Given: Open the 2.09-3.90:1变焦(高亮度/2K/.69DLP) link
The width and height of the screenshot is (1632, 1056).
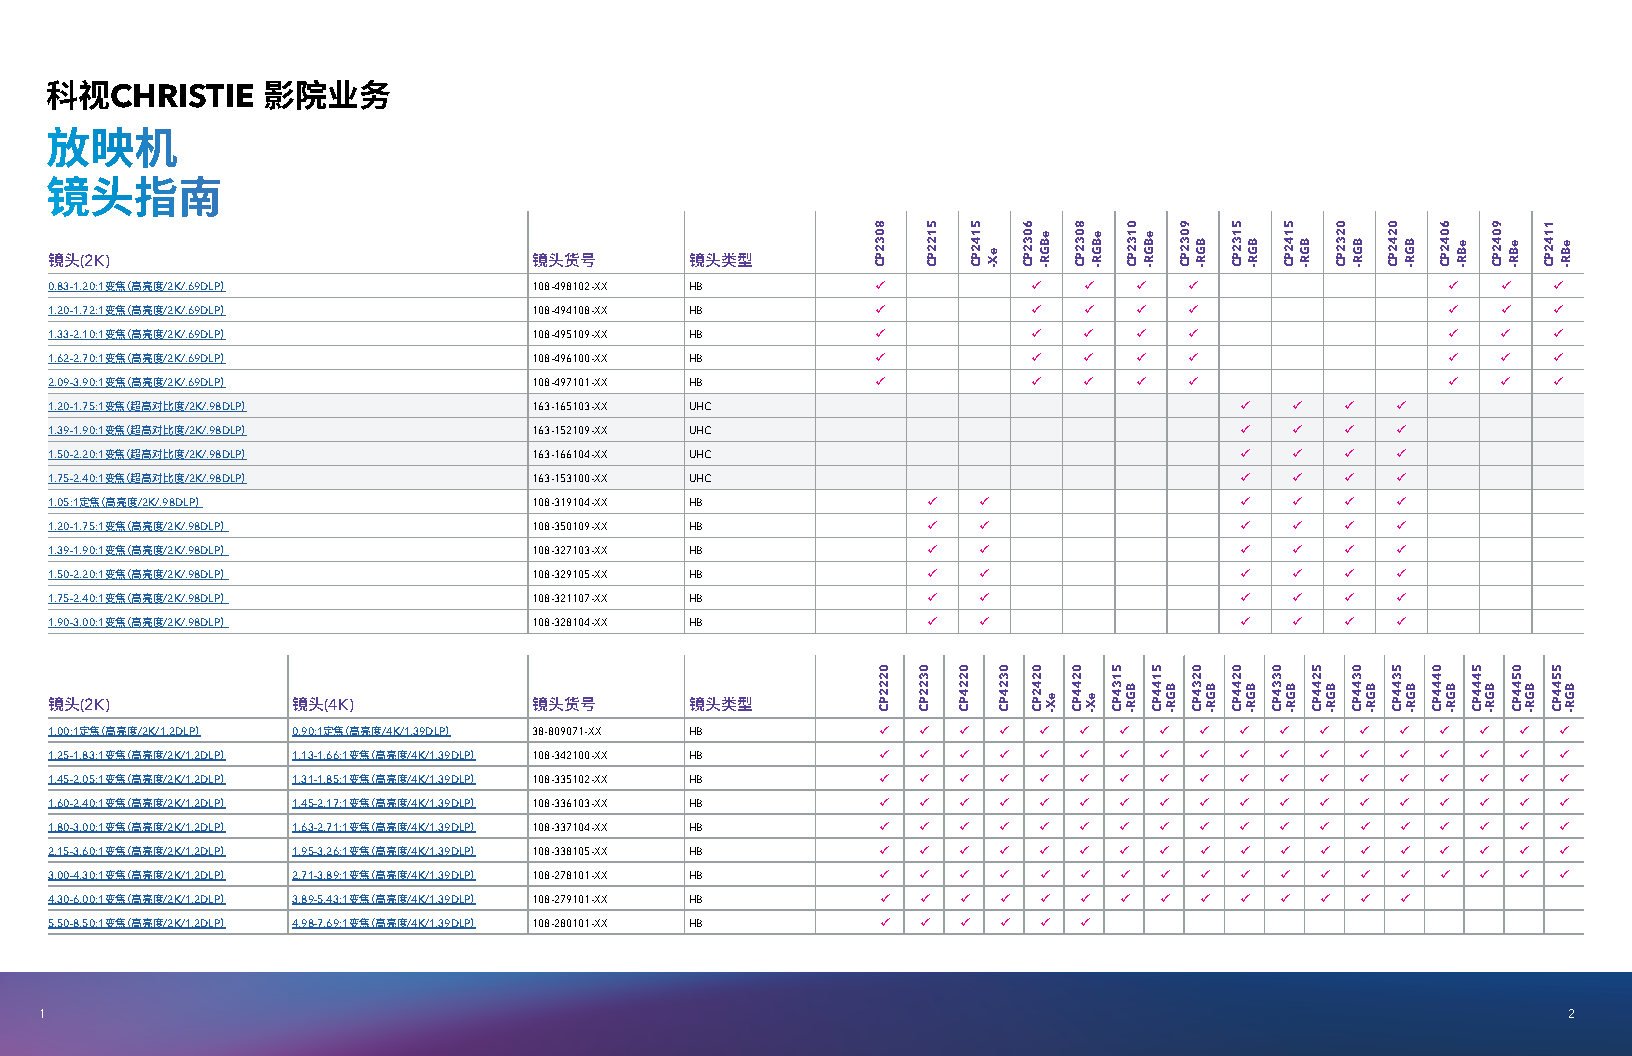Looking at the screenshot, I should [137, 382].
